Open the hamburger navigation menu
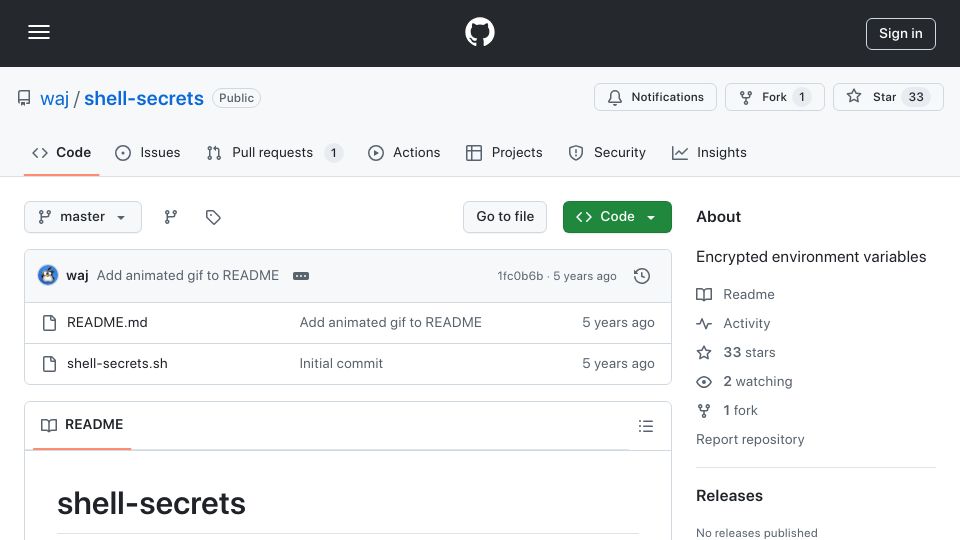 [39, 32]
